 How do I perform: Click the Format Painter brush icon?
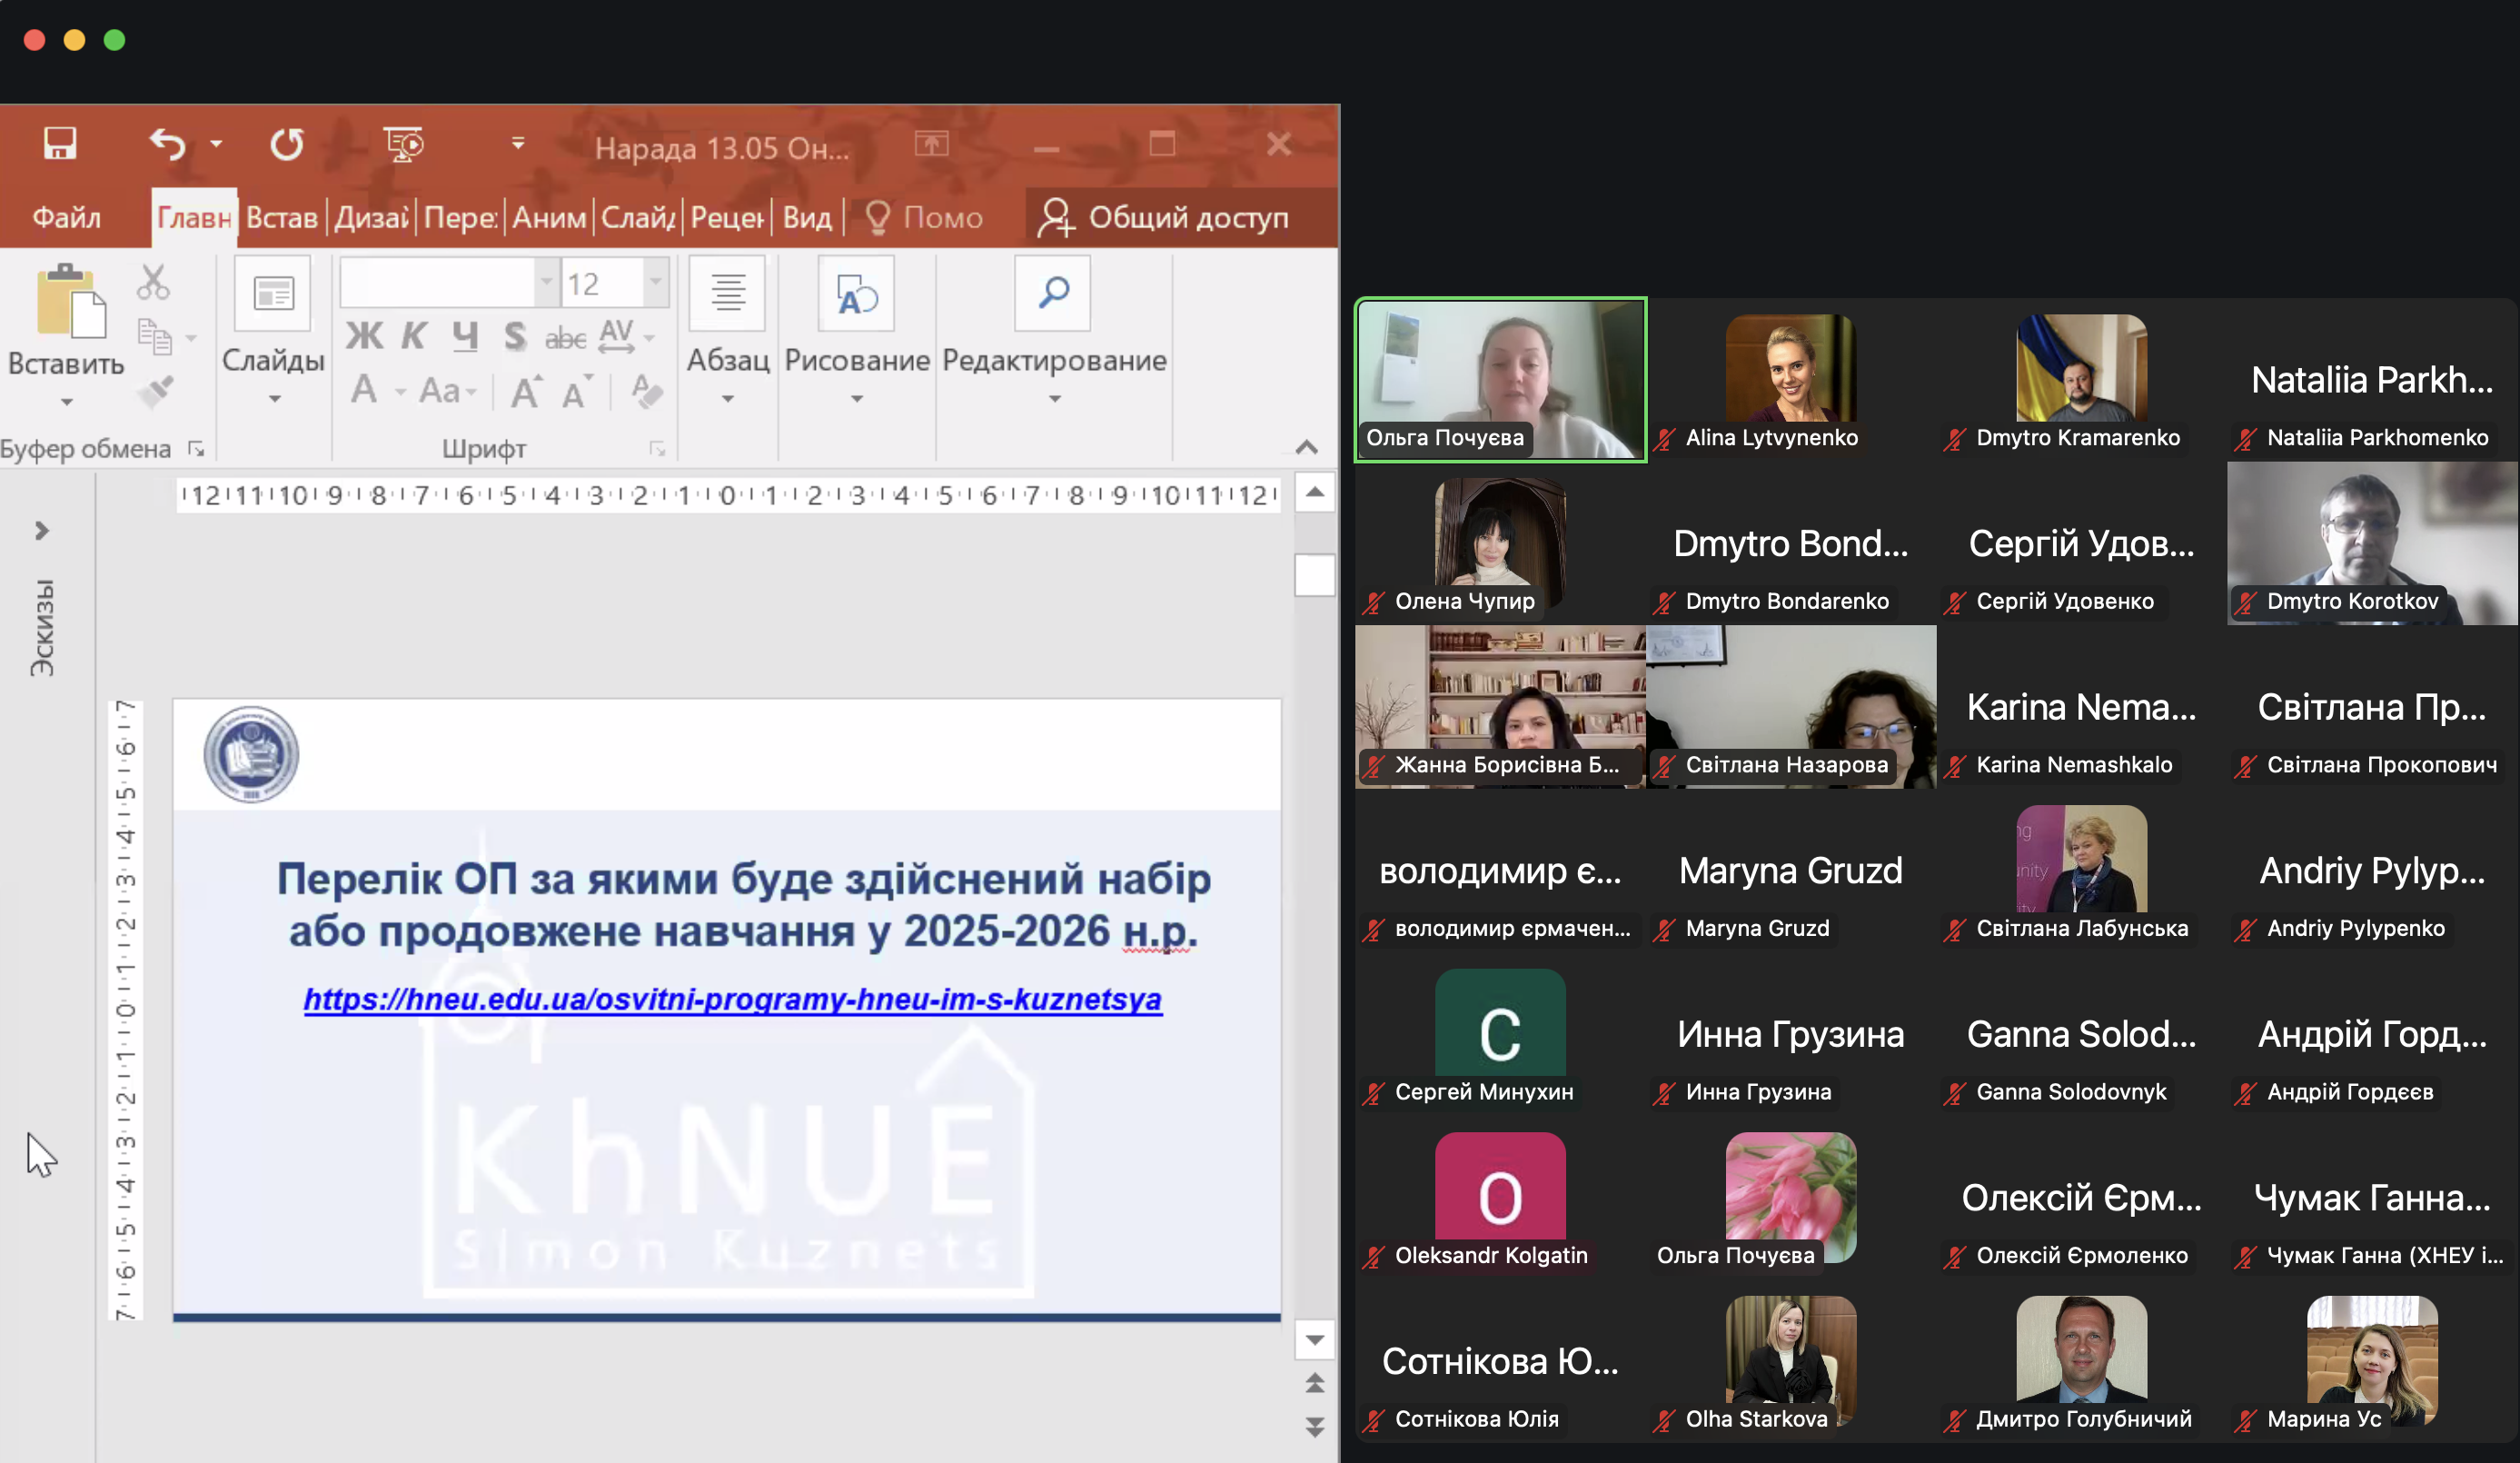pyautogui.click(x=155, y=391)
